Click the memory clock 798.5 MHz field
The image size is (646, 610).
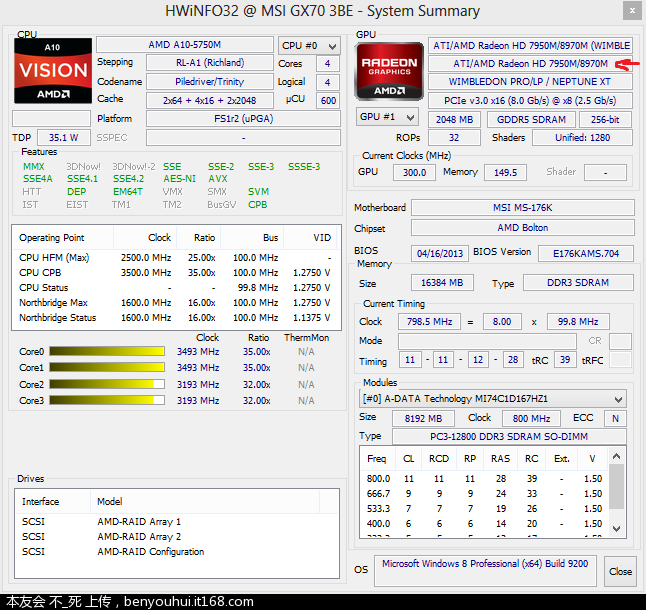(429, 321)
